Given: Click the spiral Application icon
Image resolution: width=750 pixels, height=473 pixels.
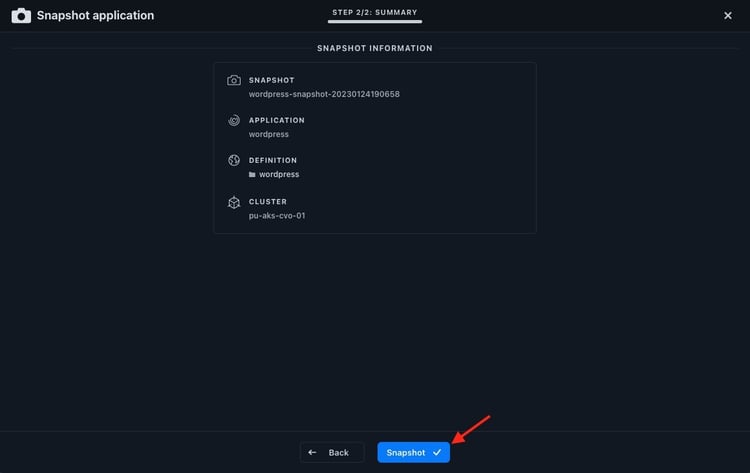Looking at the screenshot, I should coord(234,120).
